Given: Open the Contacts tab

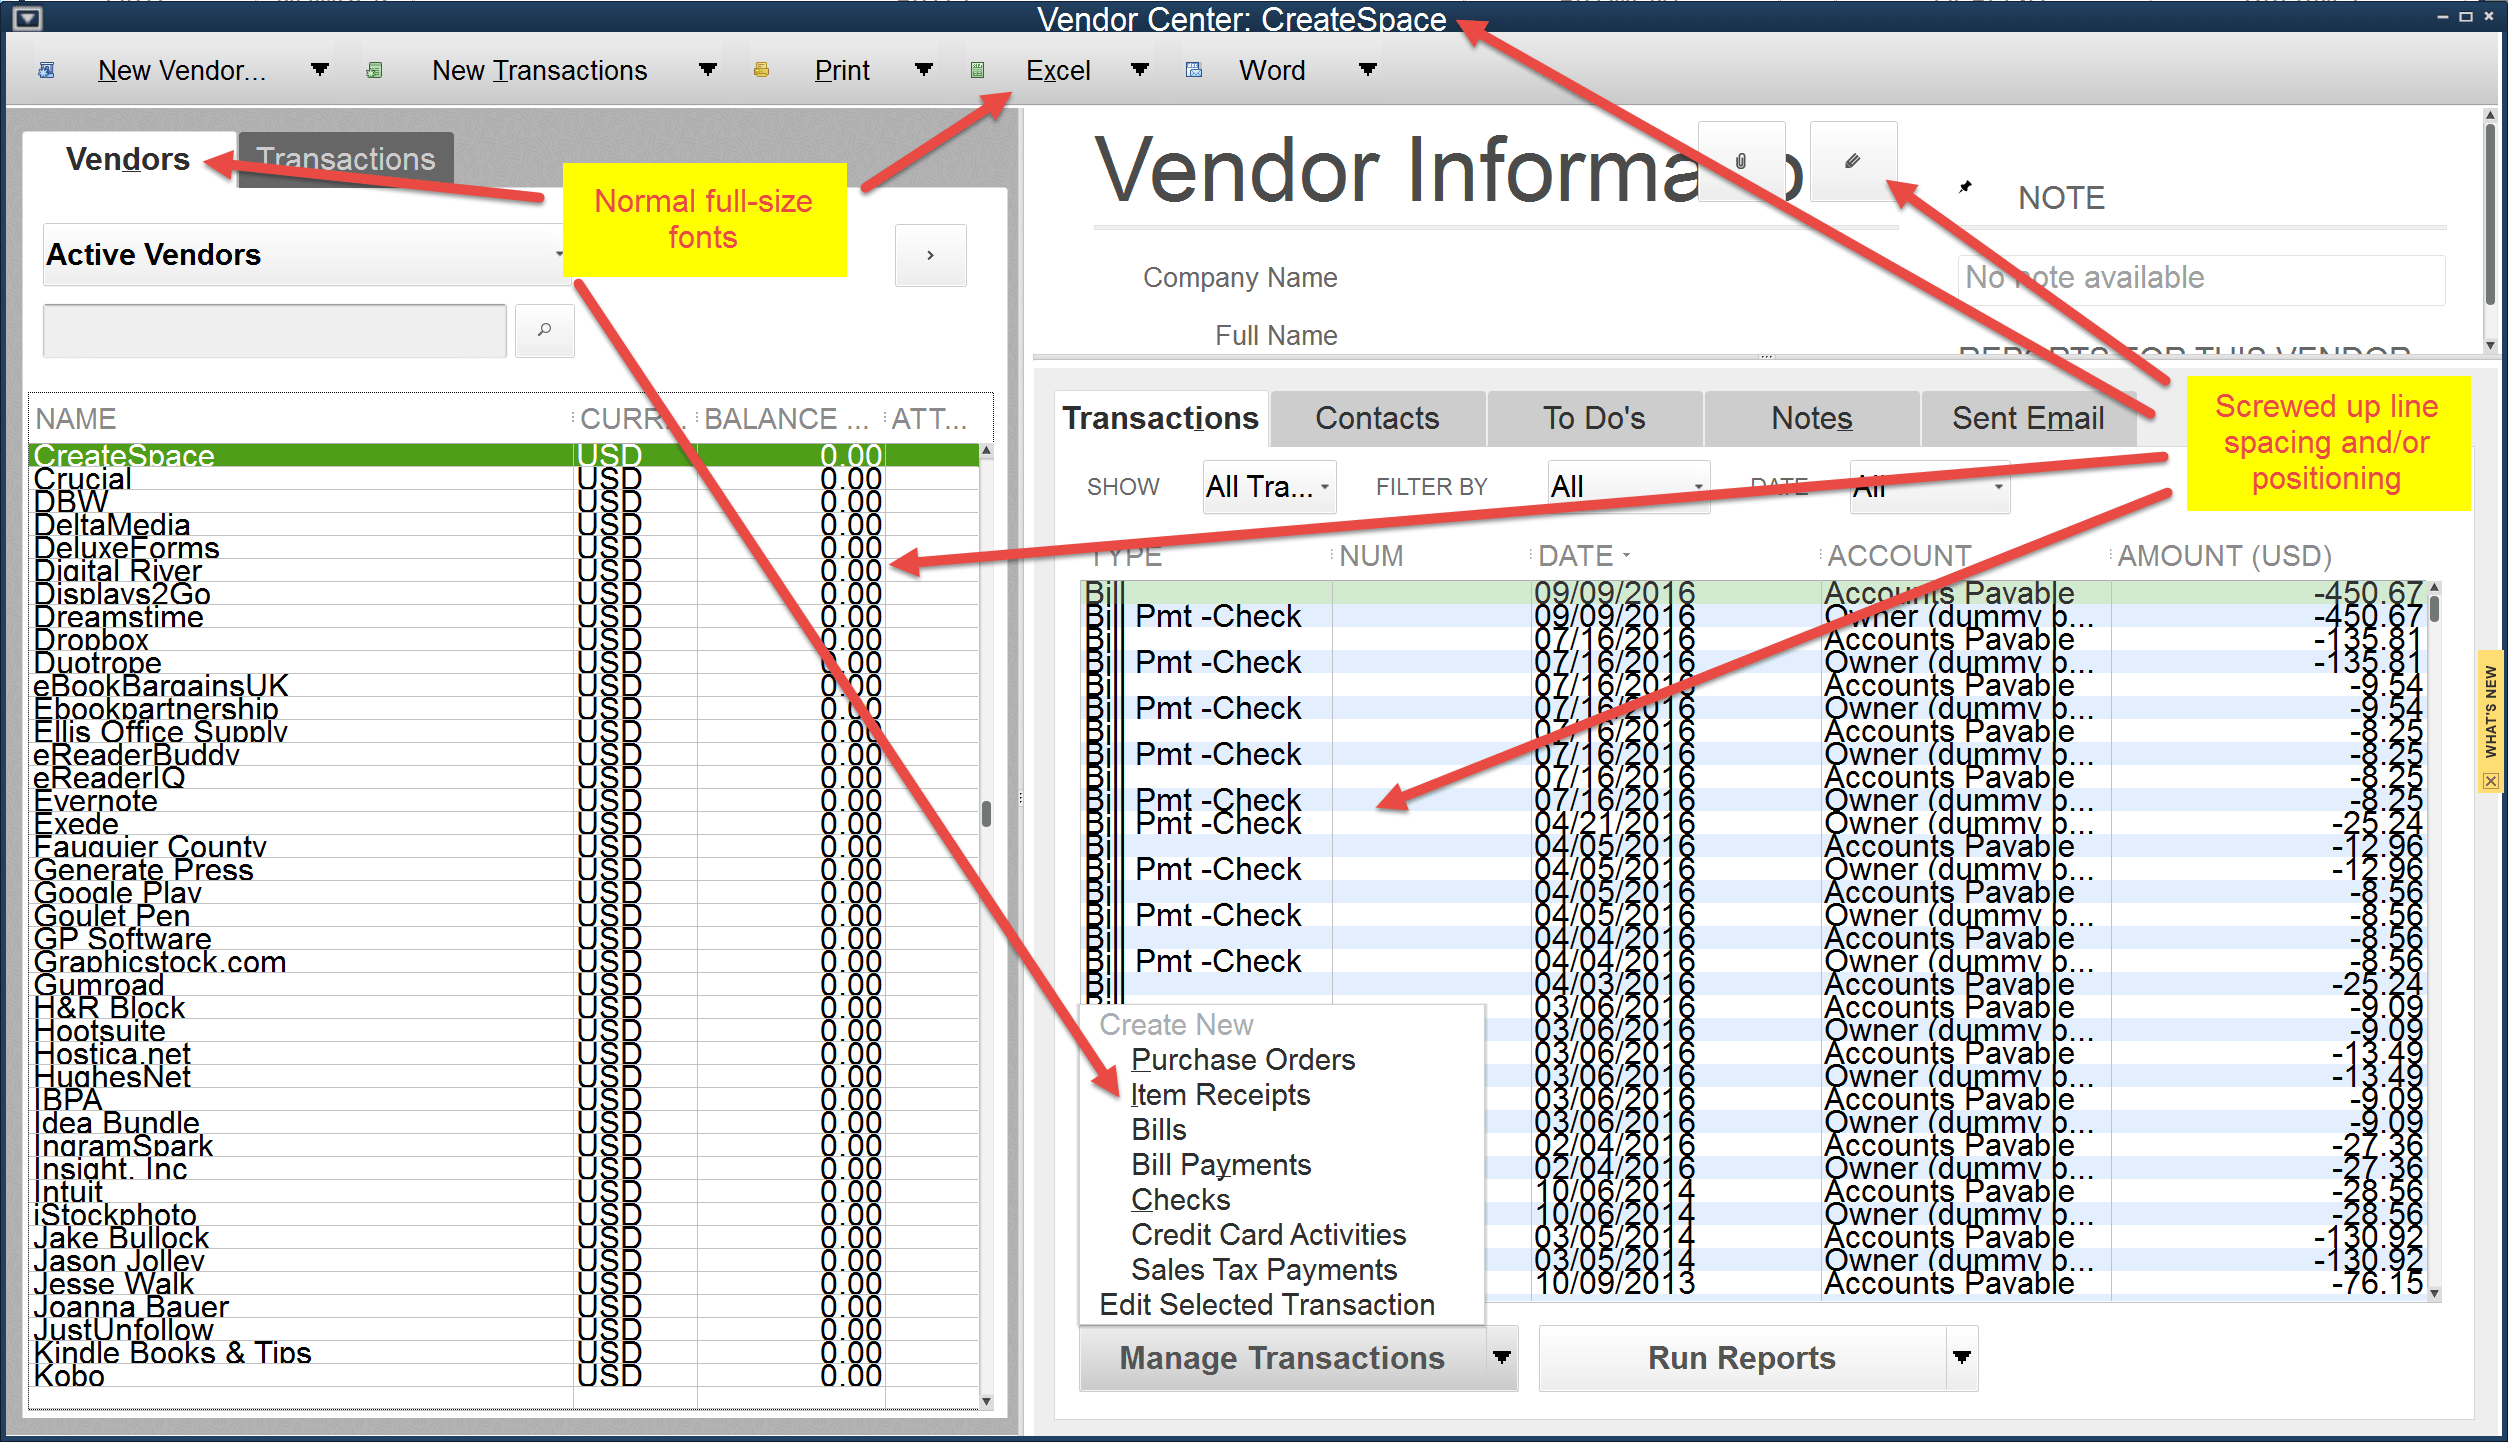Looking at the screenshot, I should tap(1377, 418).
